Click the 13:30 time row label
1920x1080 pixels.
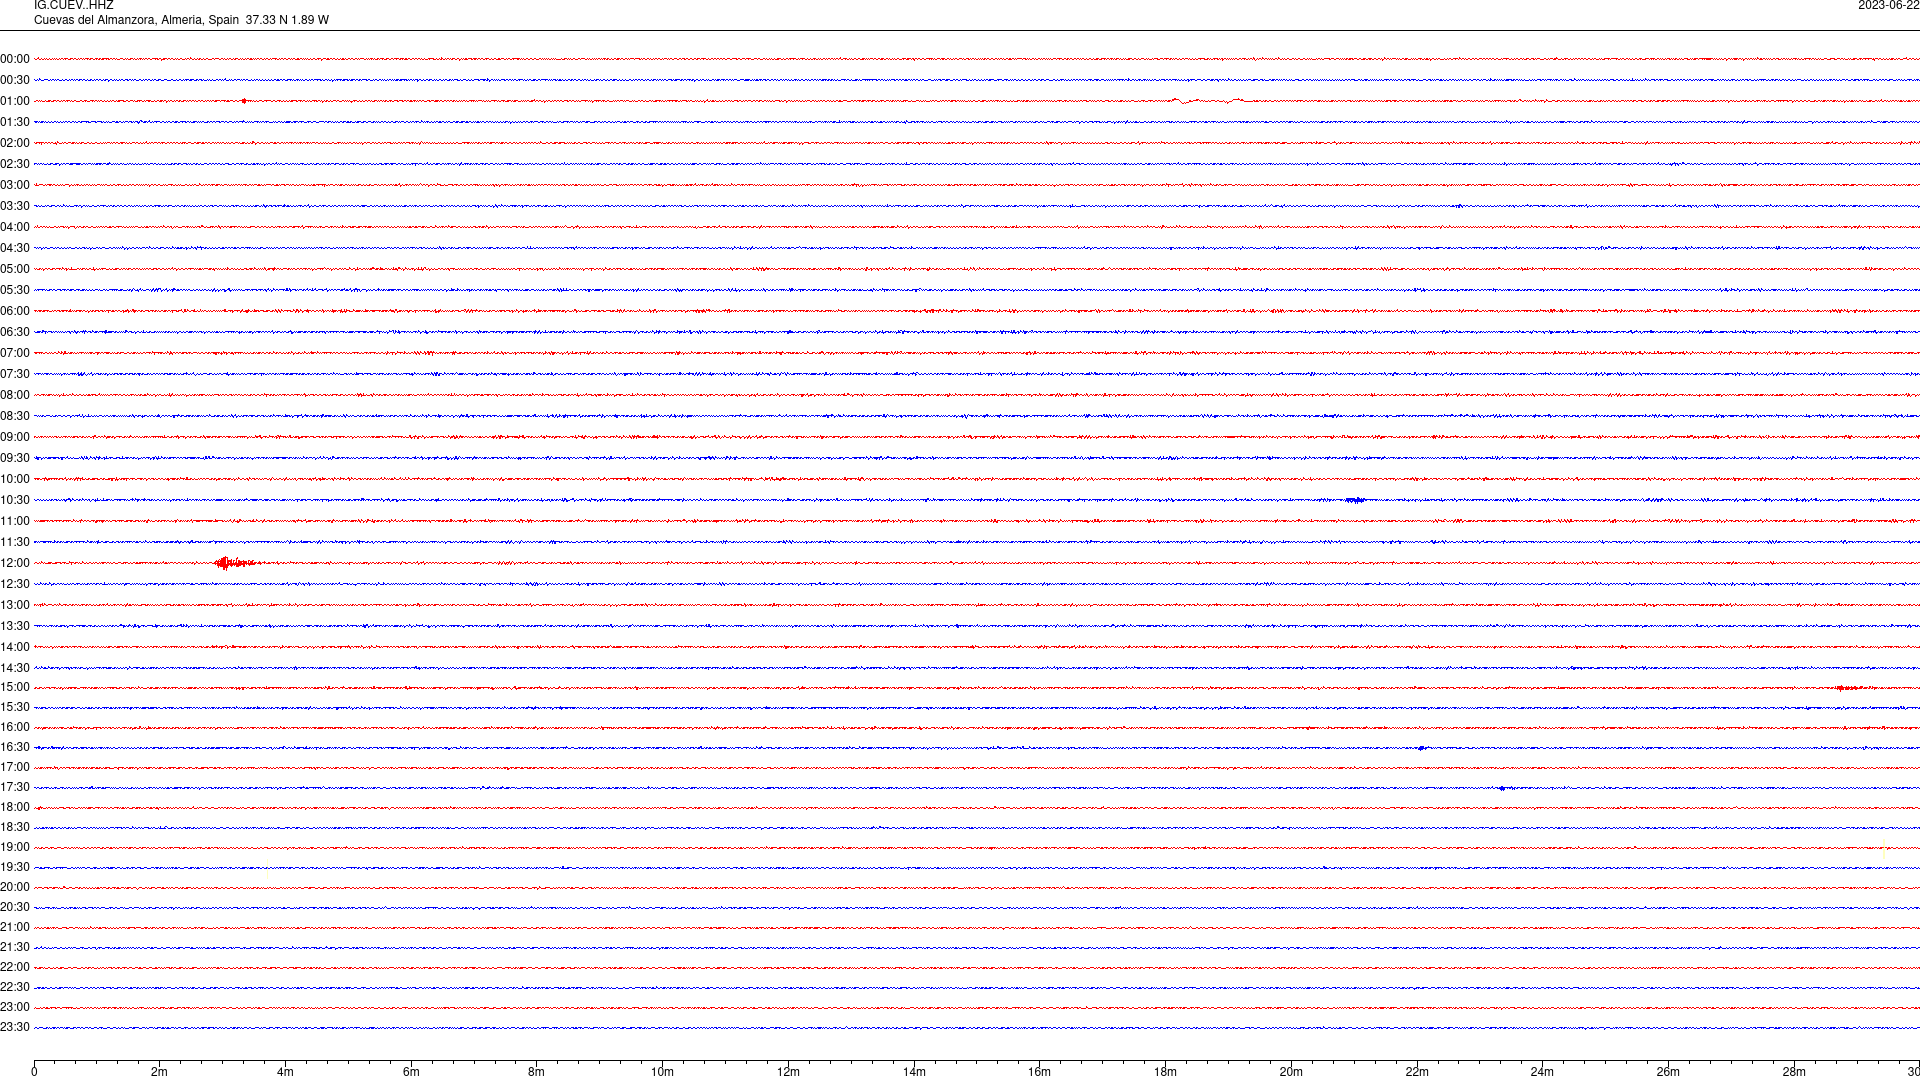(15, 626)
